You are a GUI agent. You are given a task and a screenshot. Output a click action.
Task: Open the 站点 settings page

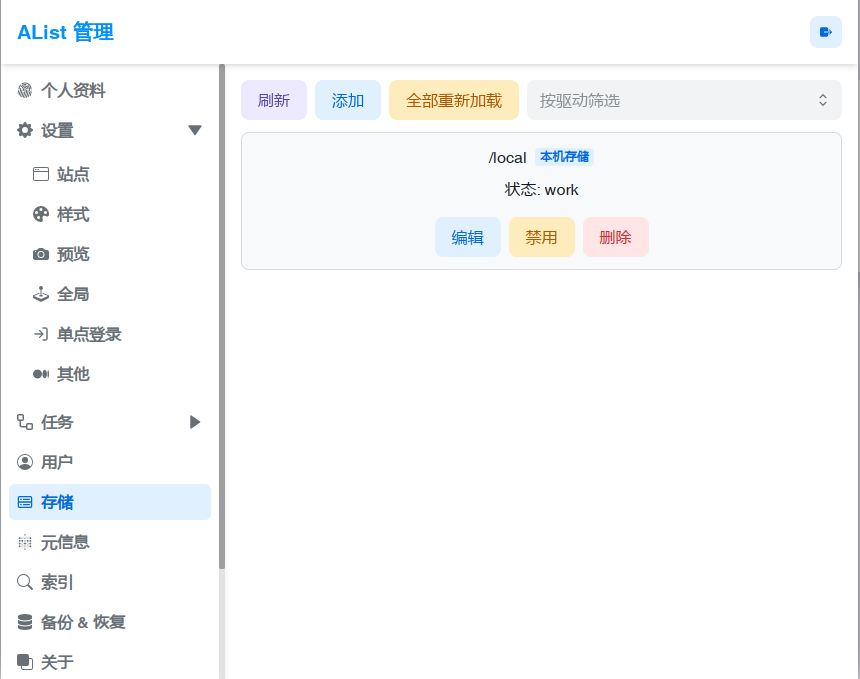pos(73,174)
